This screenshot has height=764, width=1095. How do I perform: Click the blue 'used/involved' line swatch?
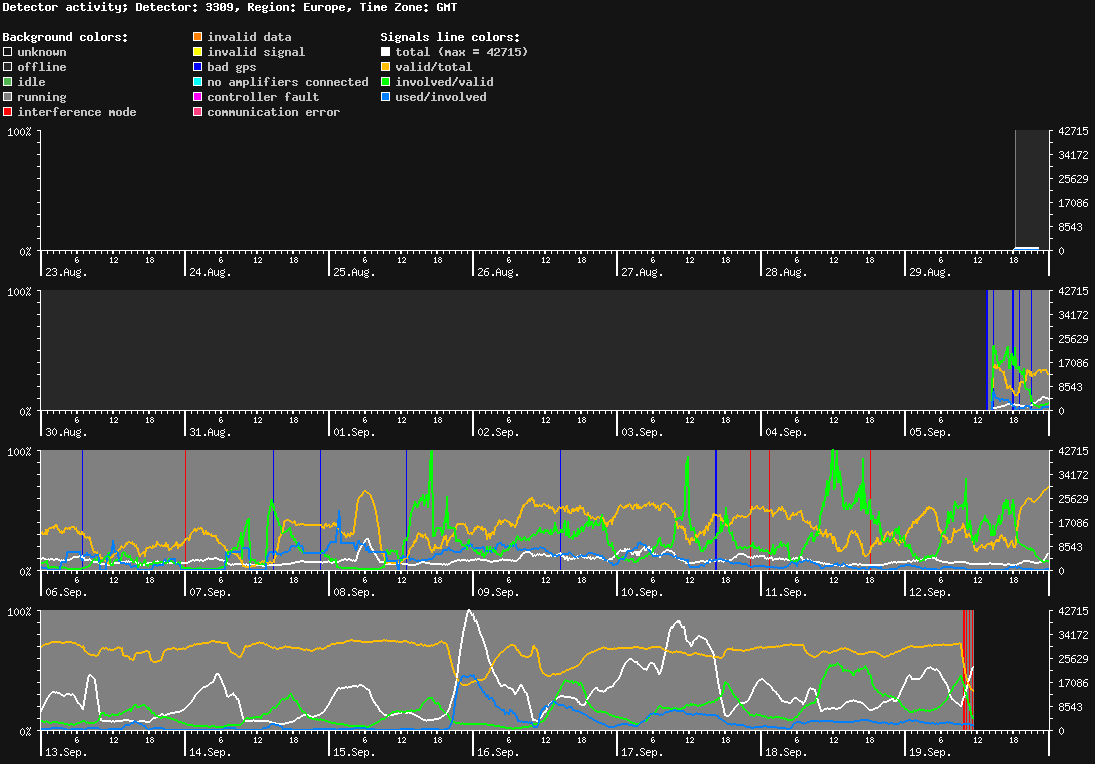pyautogui.click(x=385, y=97)
